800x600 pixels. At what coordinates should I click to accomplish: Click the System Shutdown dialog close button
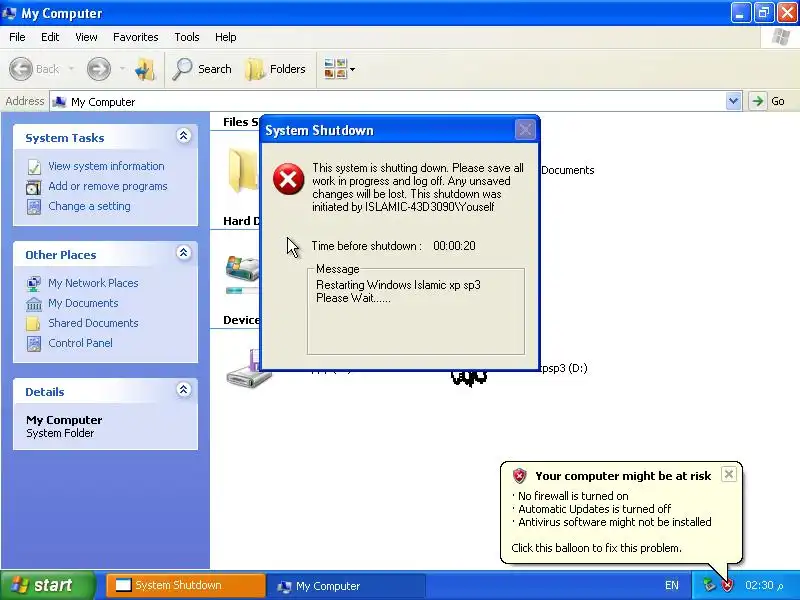pos(525,130)
